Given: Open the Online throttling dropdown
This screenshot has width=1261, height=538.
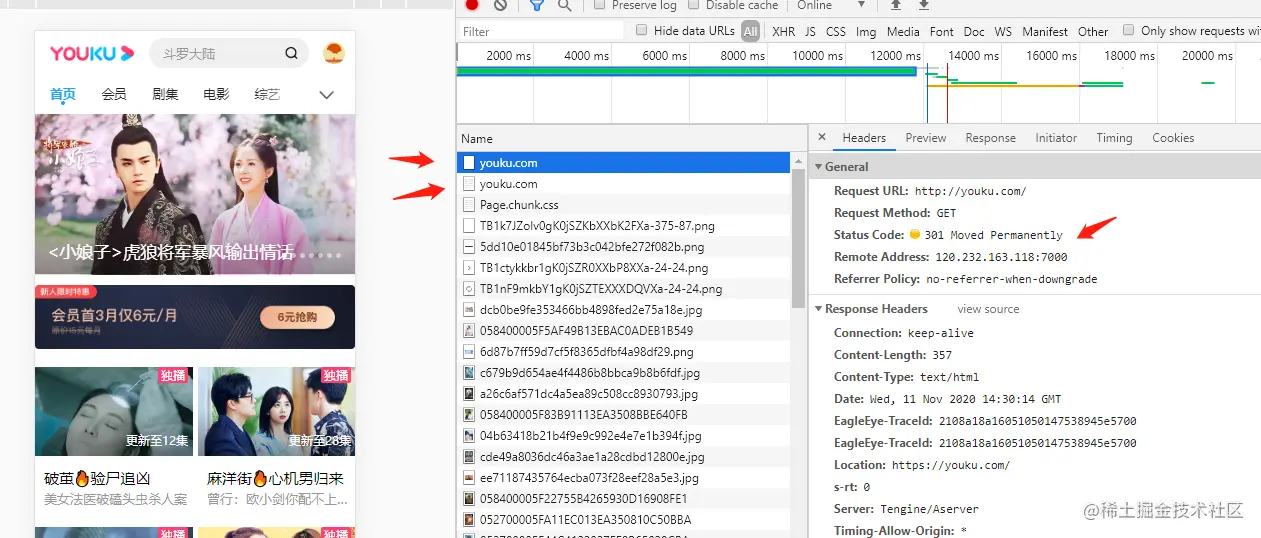Looking at the screenshot, I should tap(831, 5).
